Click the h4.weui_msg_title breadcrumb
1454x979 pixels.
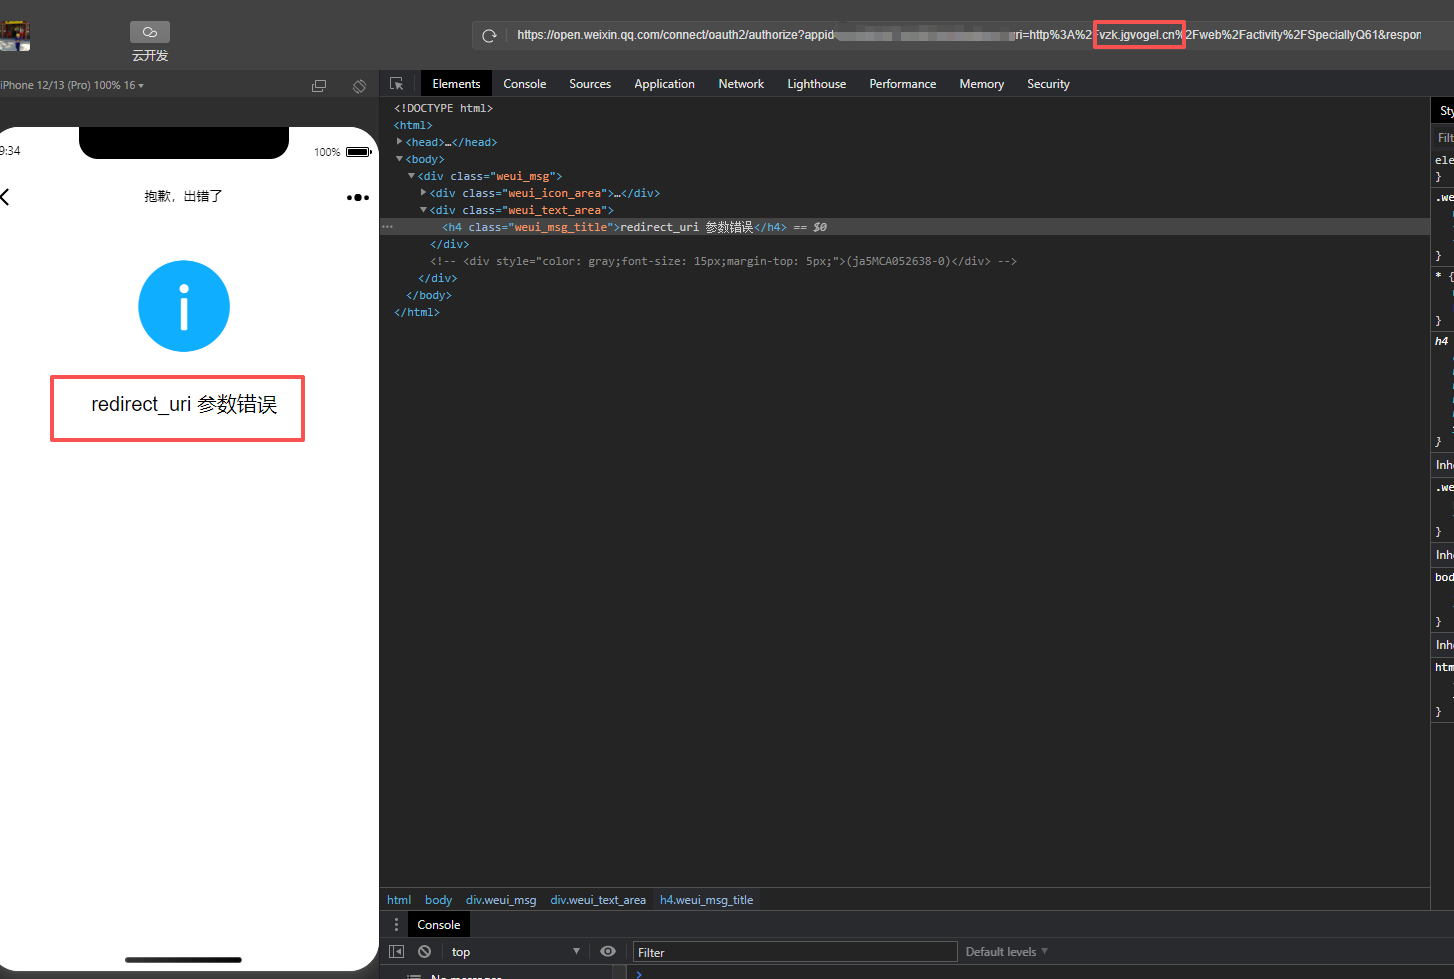pyautogui.click(x=707, y=900)
